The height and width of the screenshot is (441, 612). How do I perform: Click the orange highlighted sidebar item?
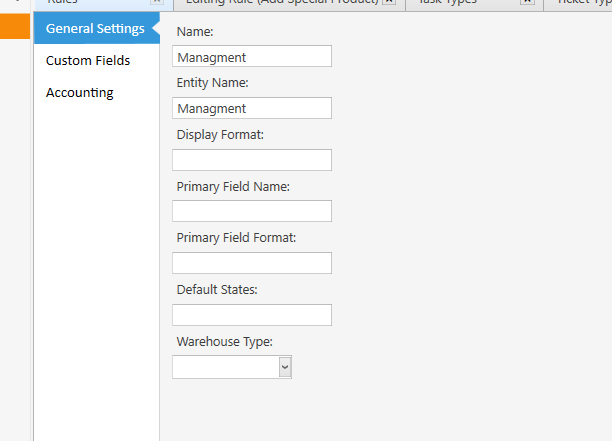[x=15, y=26]
